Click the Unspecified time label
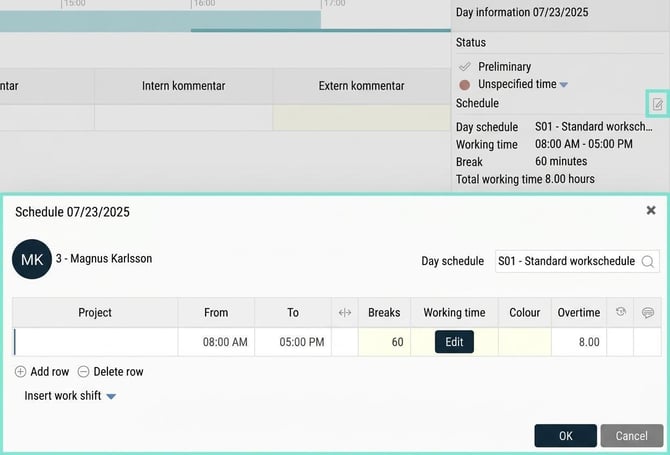This screenshot has width=670, height=455. [517, 84]
